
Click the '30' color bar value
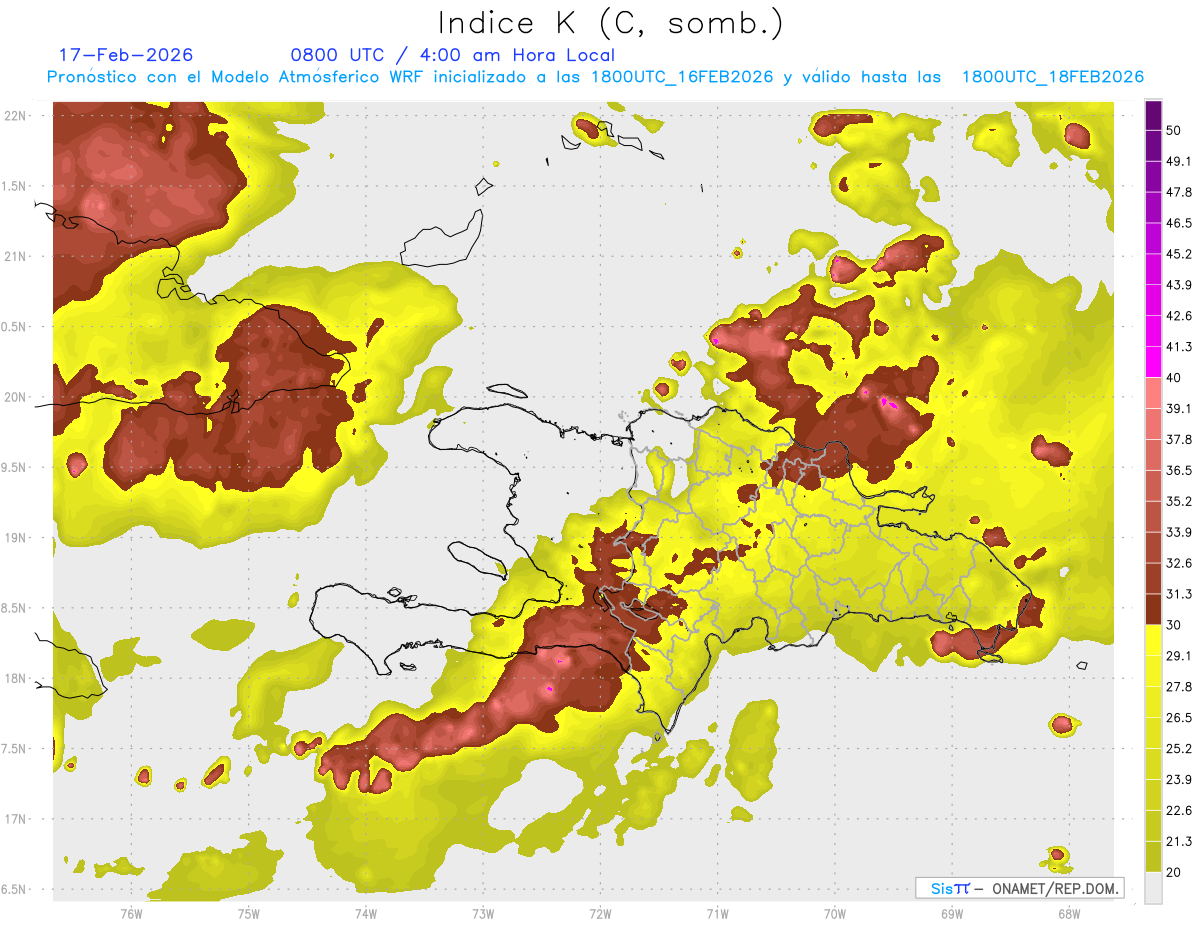[1175, 625]
